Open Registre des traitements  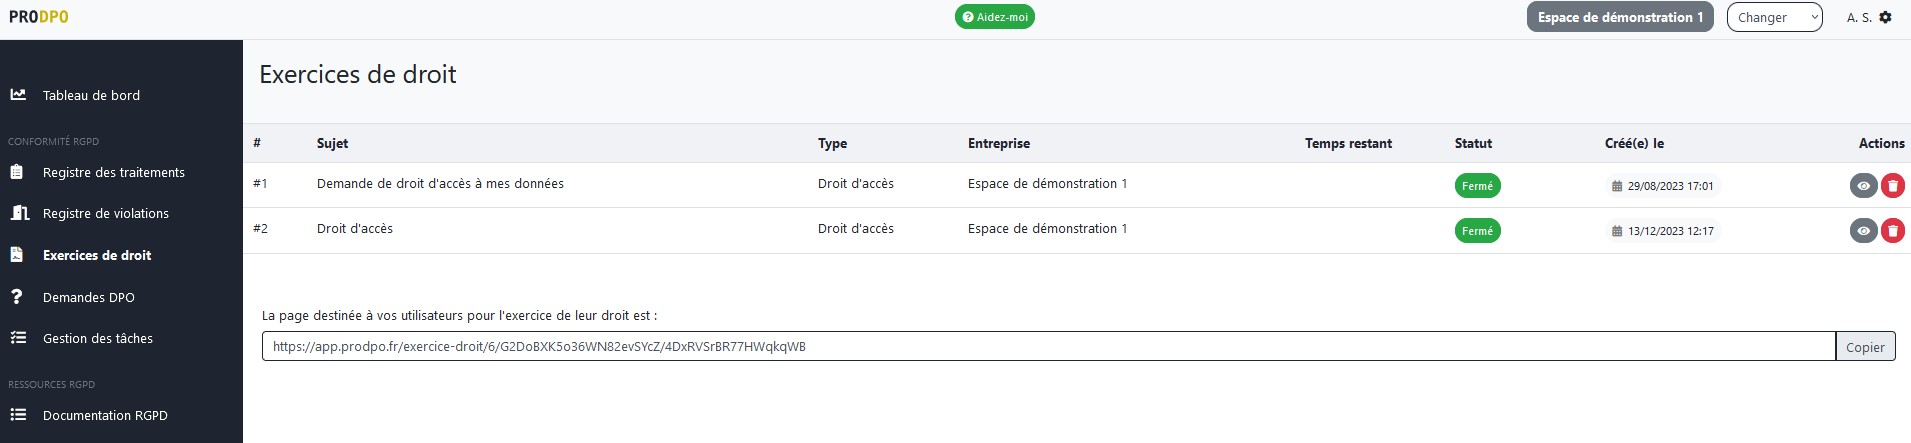click(x=114, y=172)
